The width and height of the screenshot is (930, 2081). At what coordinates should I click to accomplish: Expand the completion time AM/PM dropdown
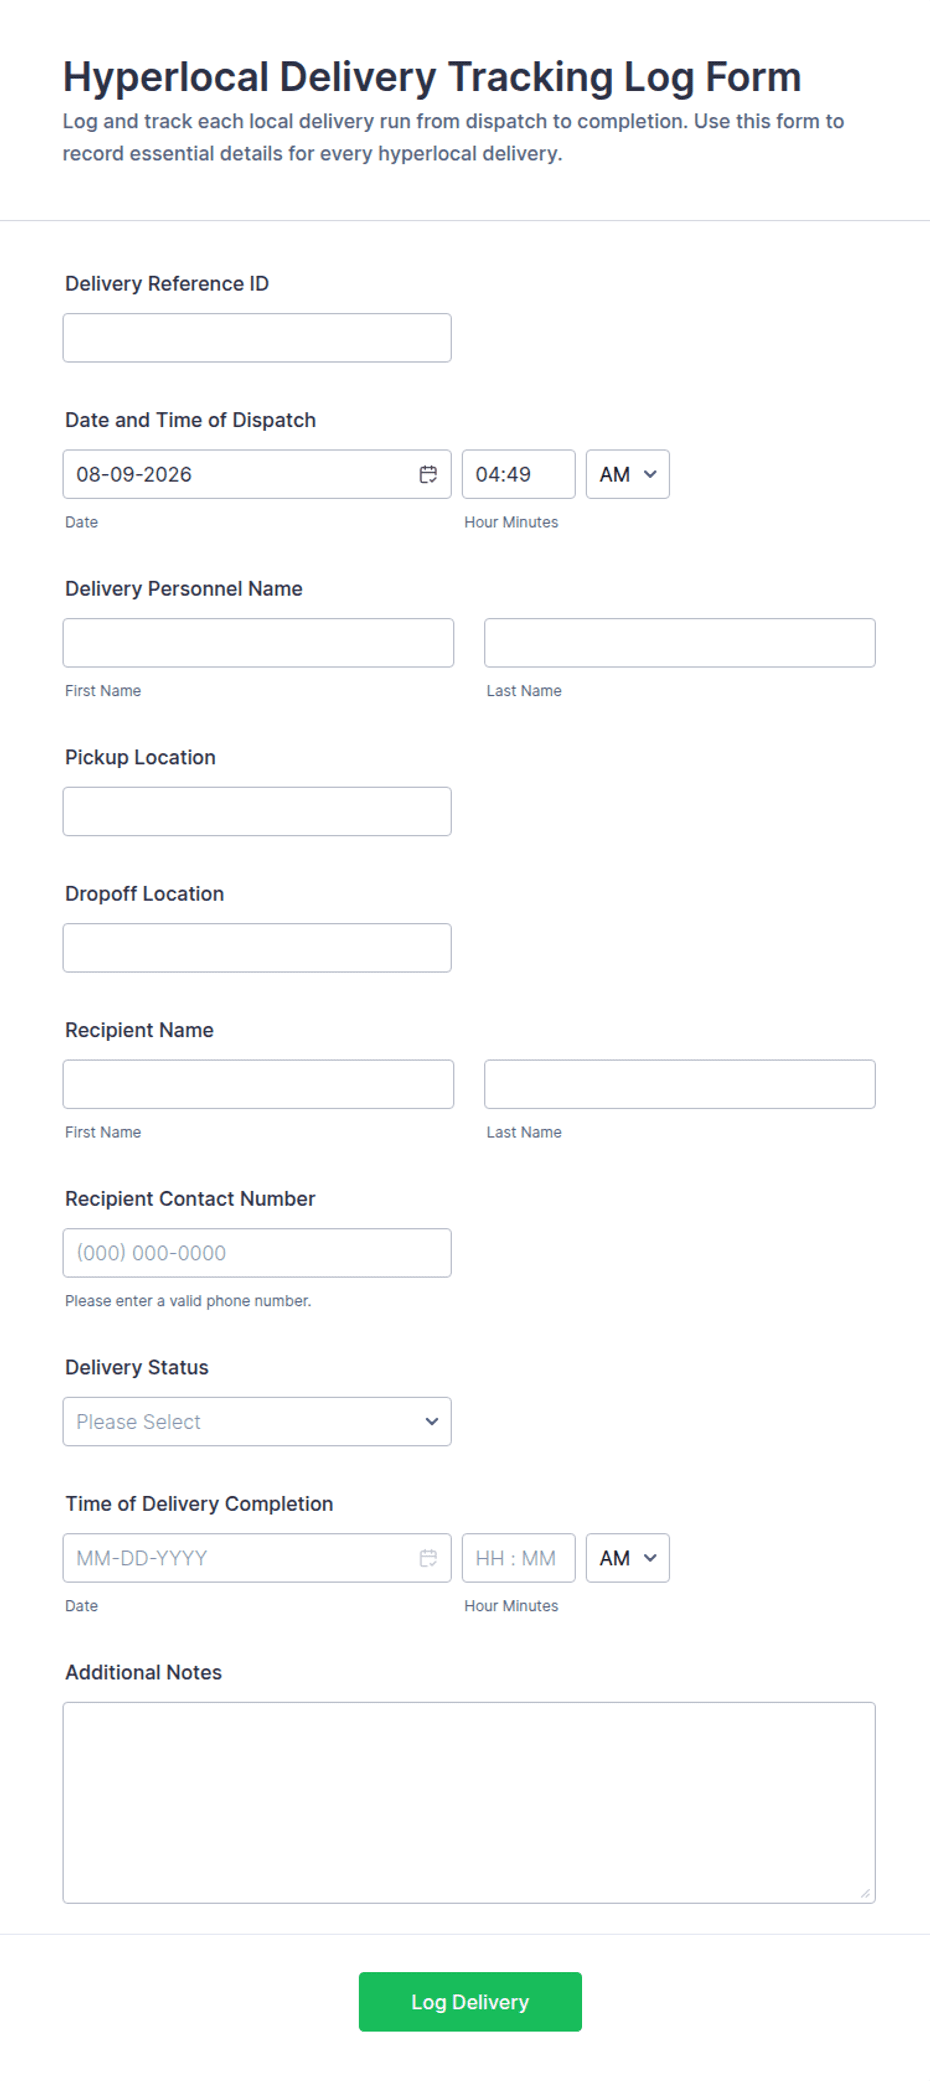pos(628,1558)
